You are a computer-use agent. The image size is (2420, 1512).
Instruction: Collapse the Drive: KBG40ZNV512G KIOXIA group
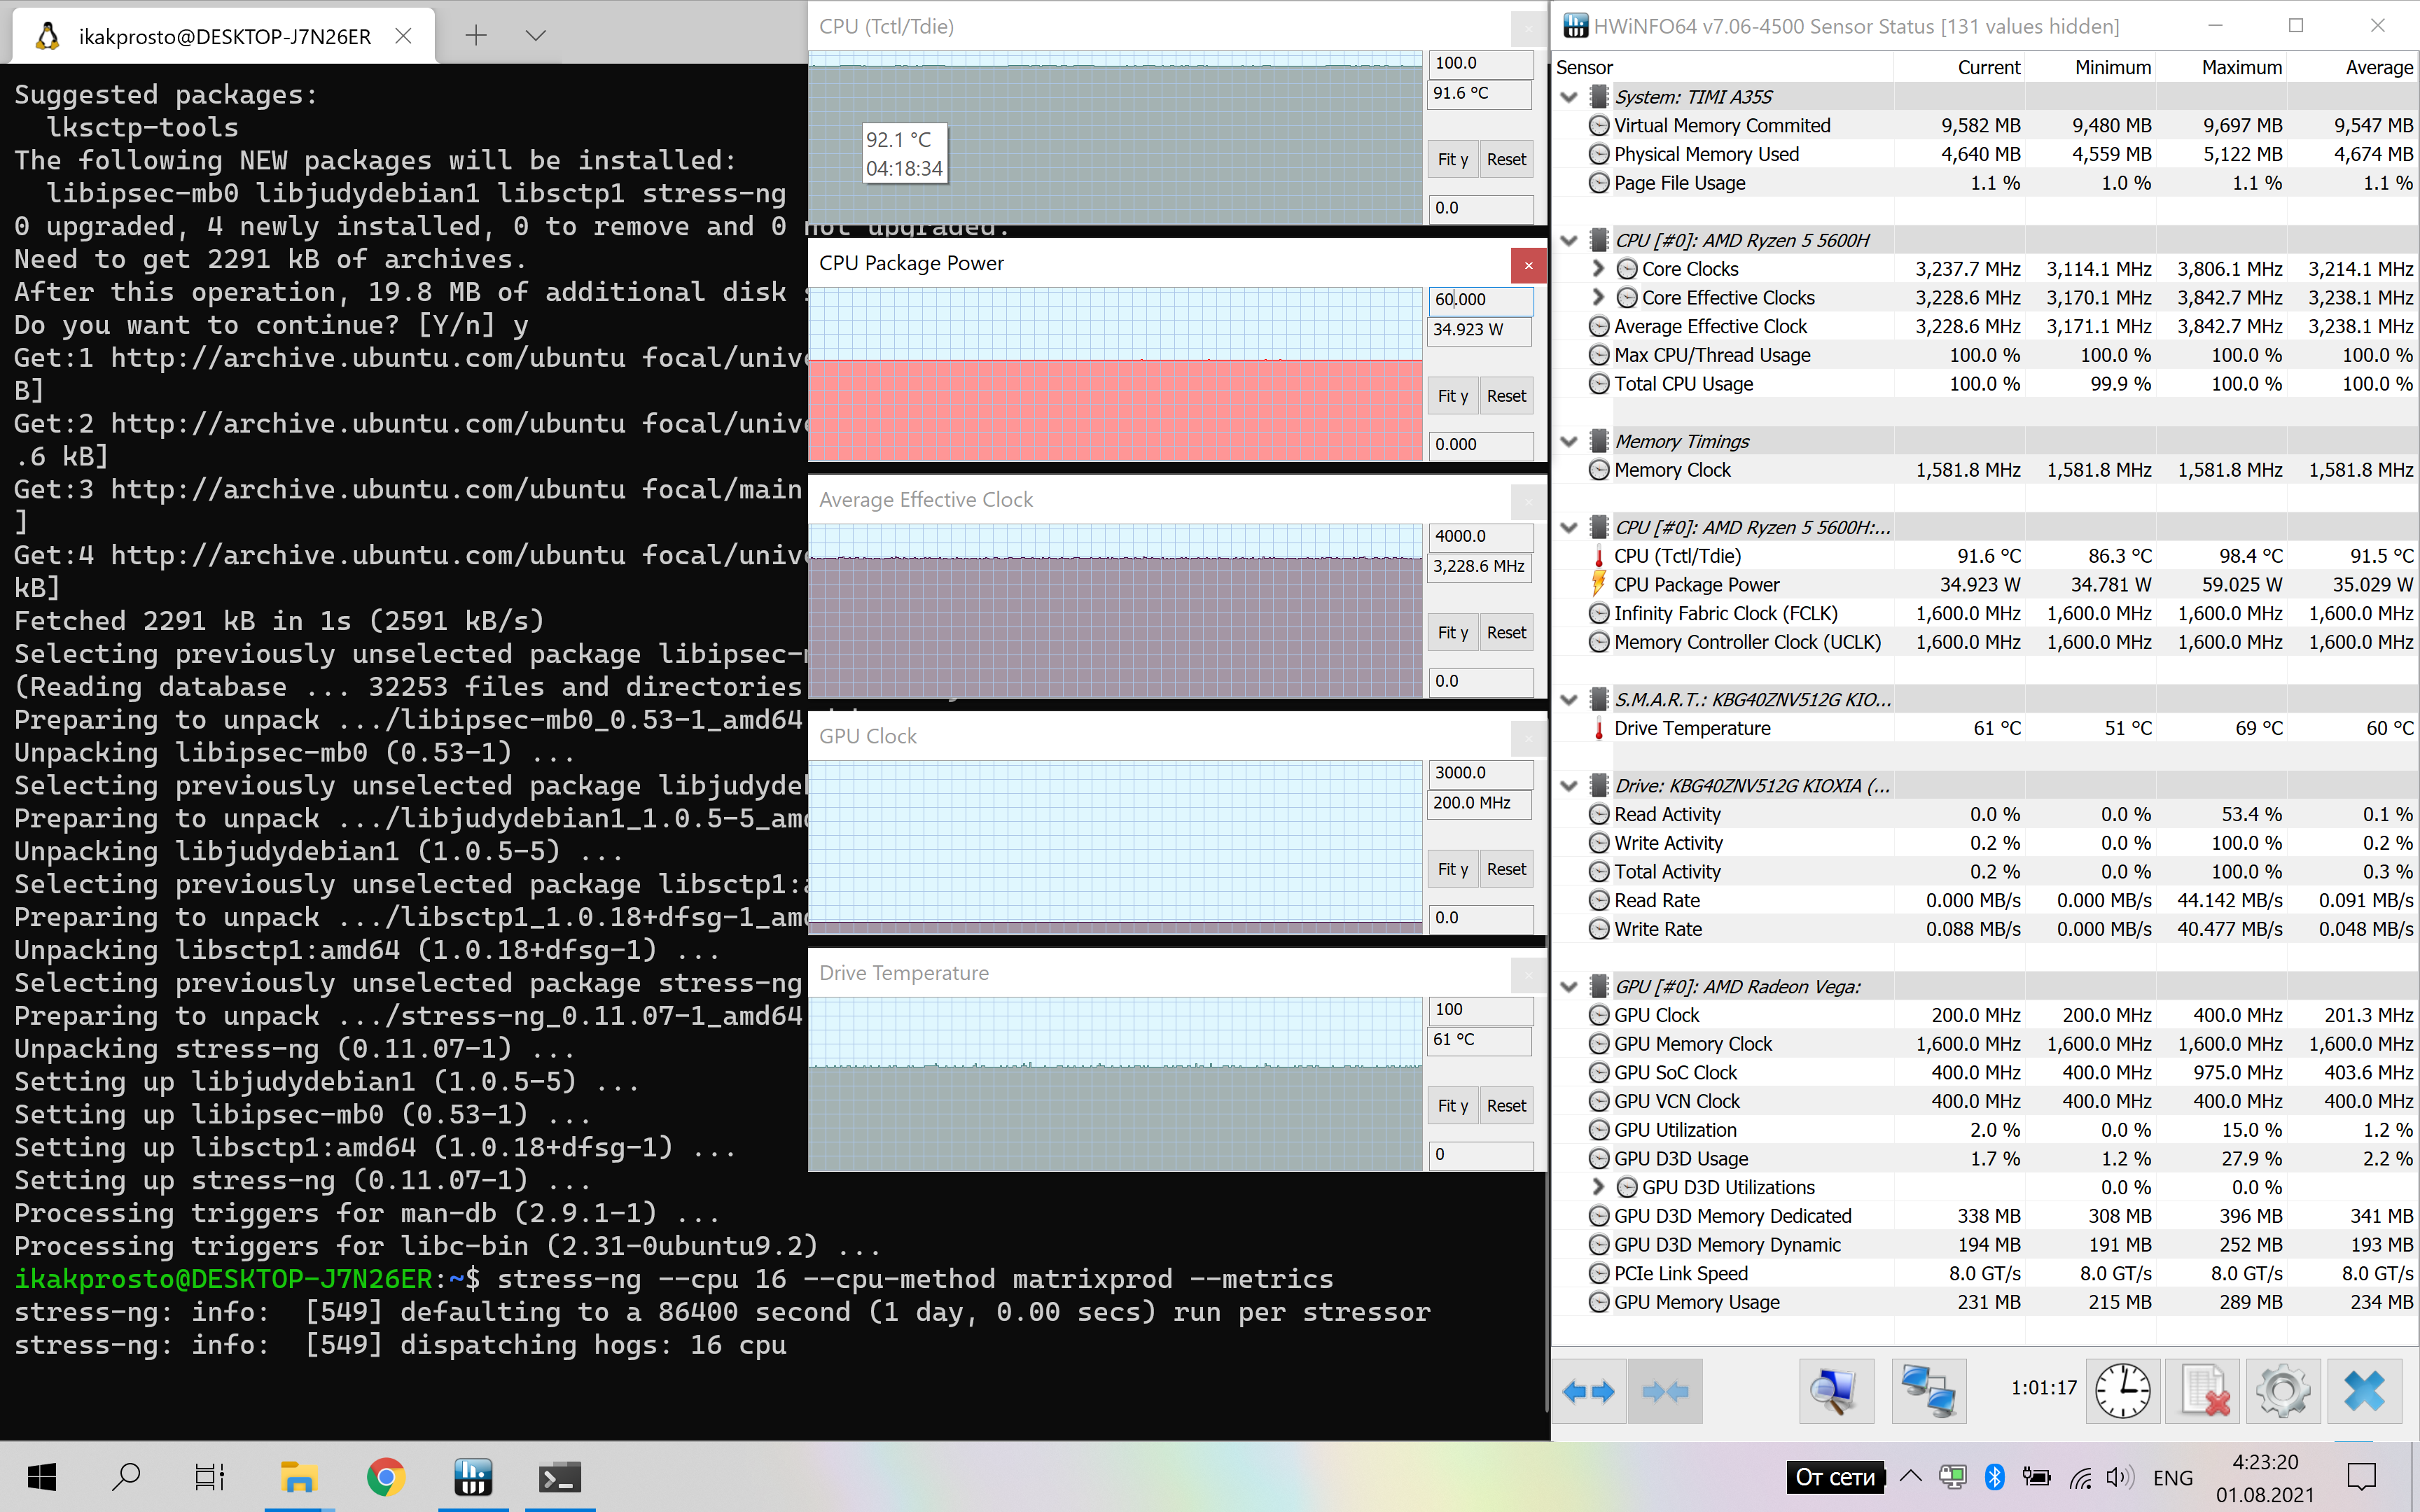(1568, 786)
